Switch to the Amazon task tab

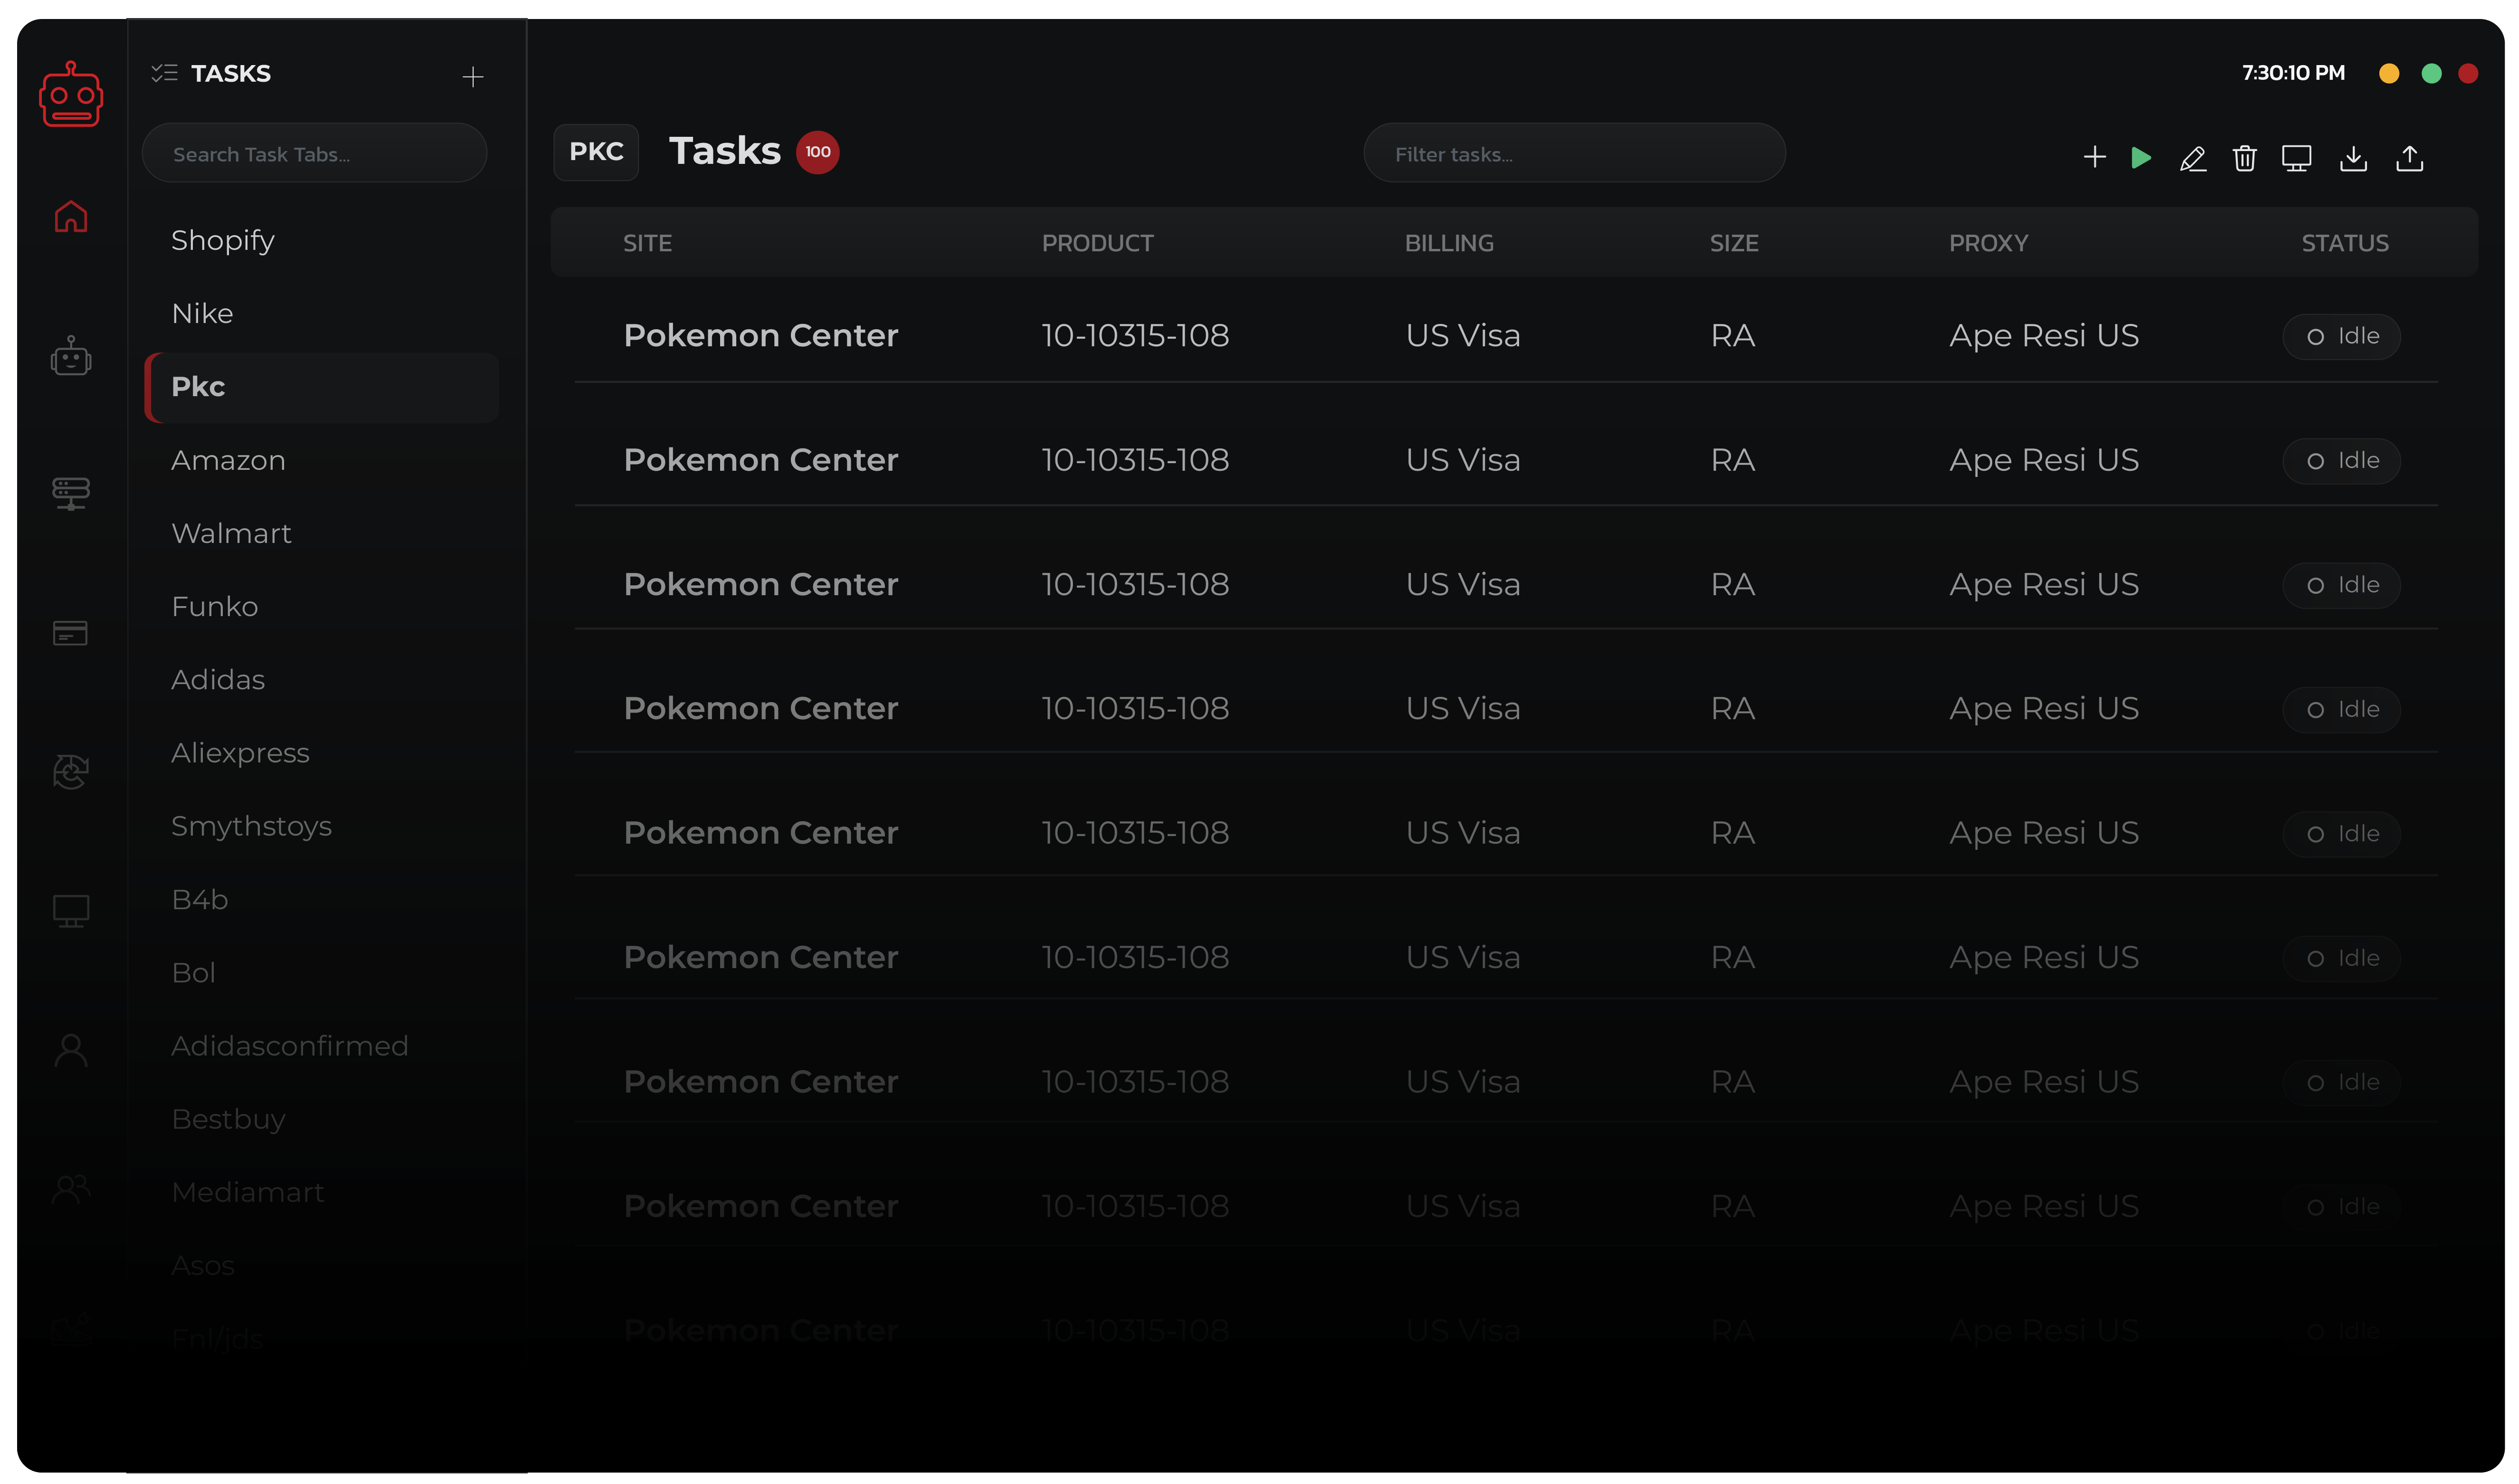click(x=228, y=460)
